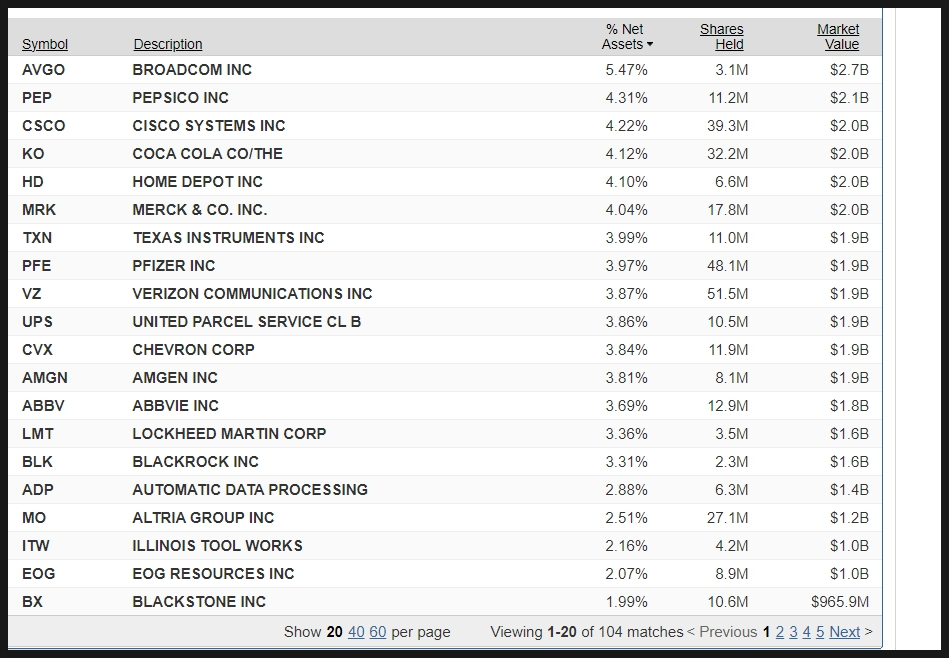Screen dimensions: 949x658
Task: Select AMGEN INC description
Action: point(175,378)
